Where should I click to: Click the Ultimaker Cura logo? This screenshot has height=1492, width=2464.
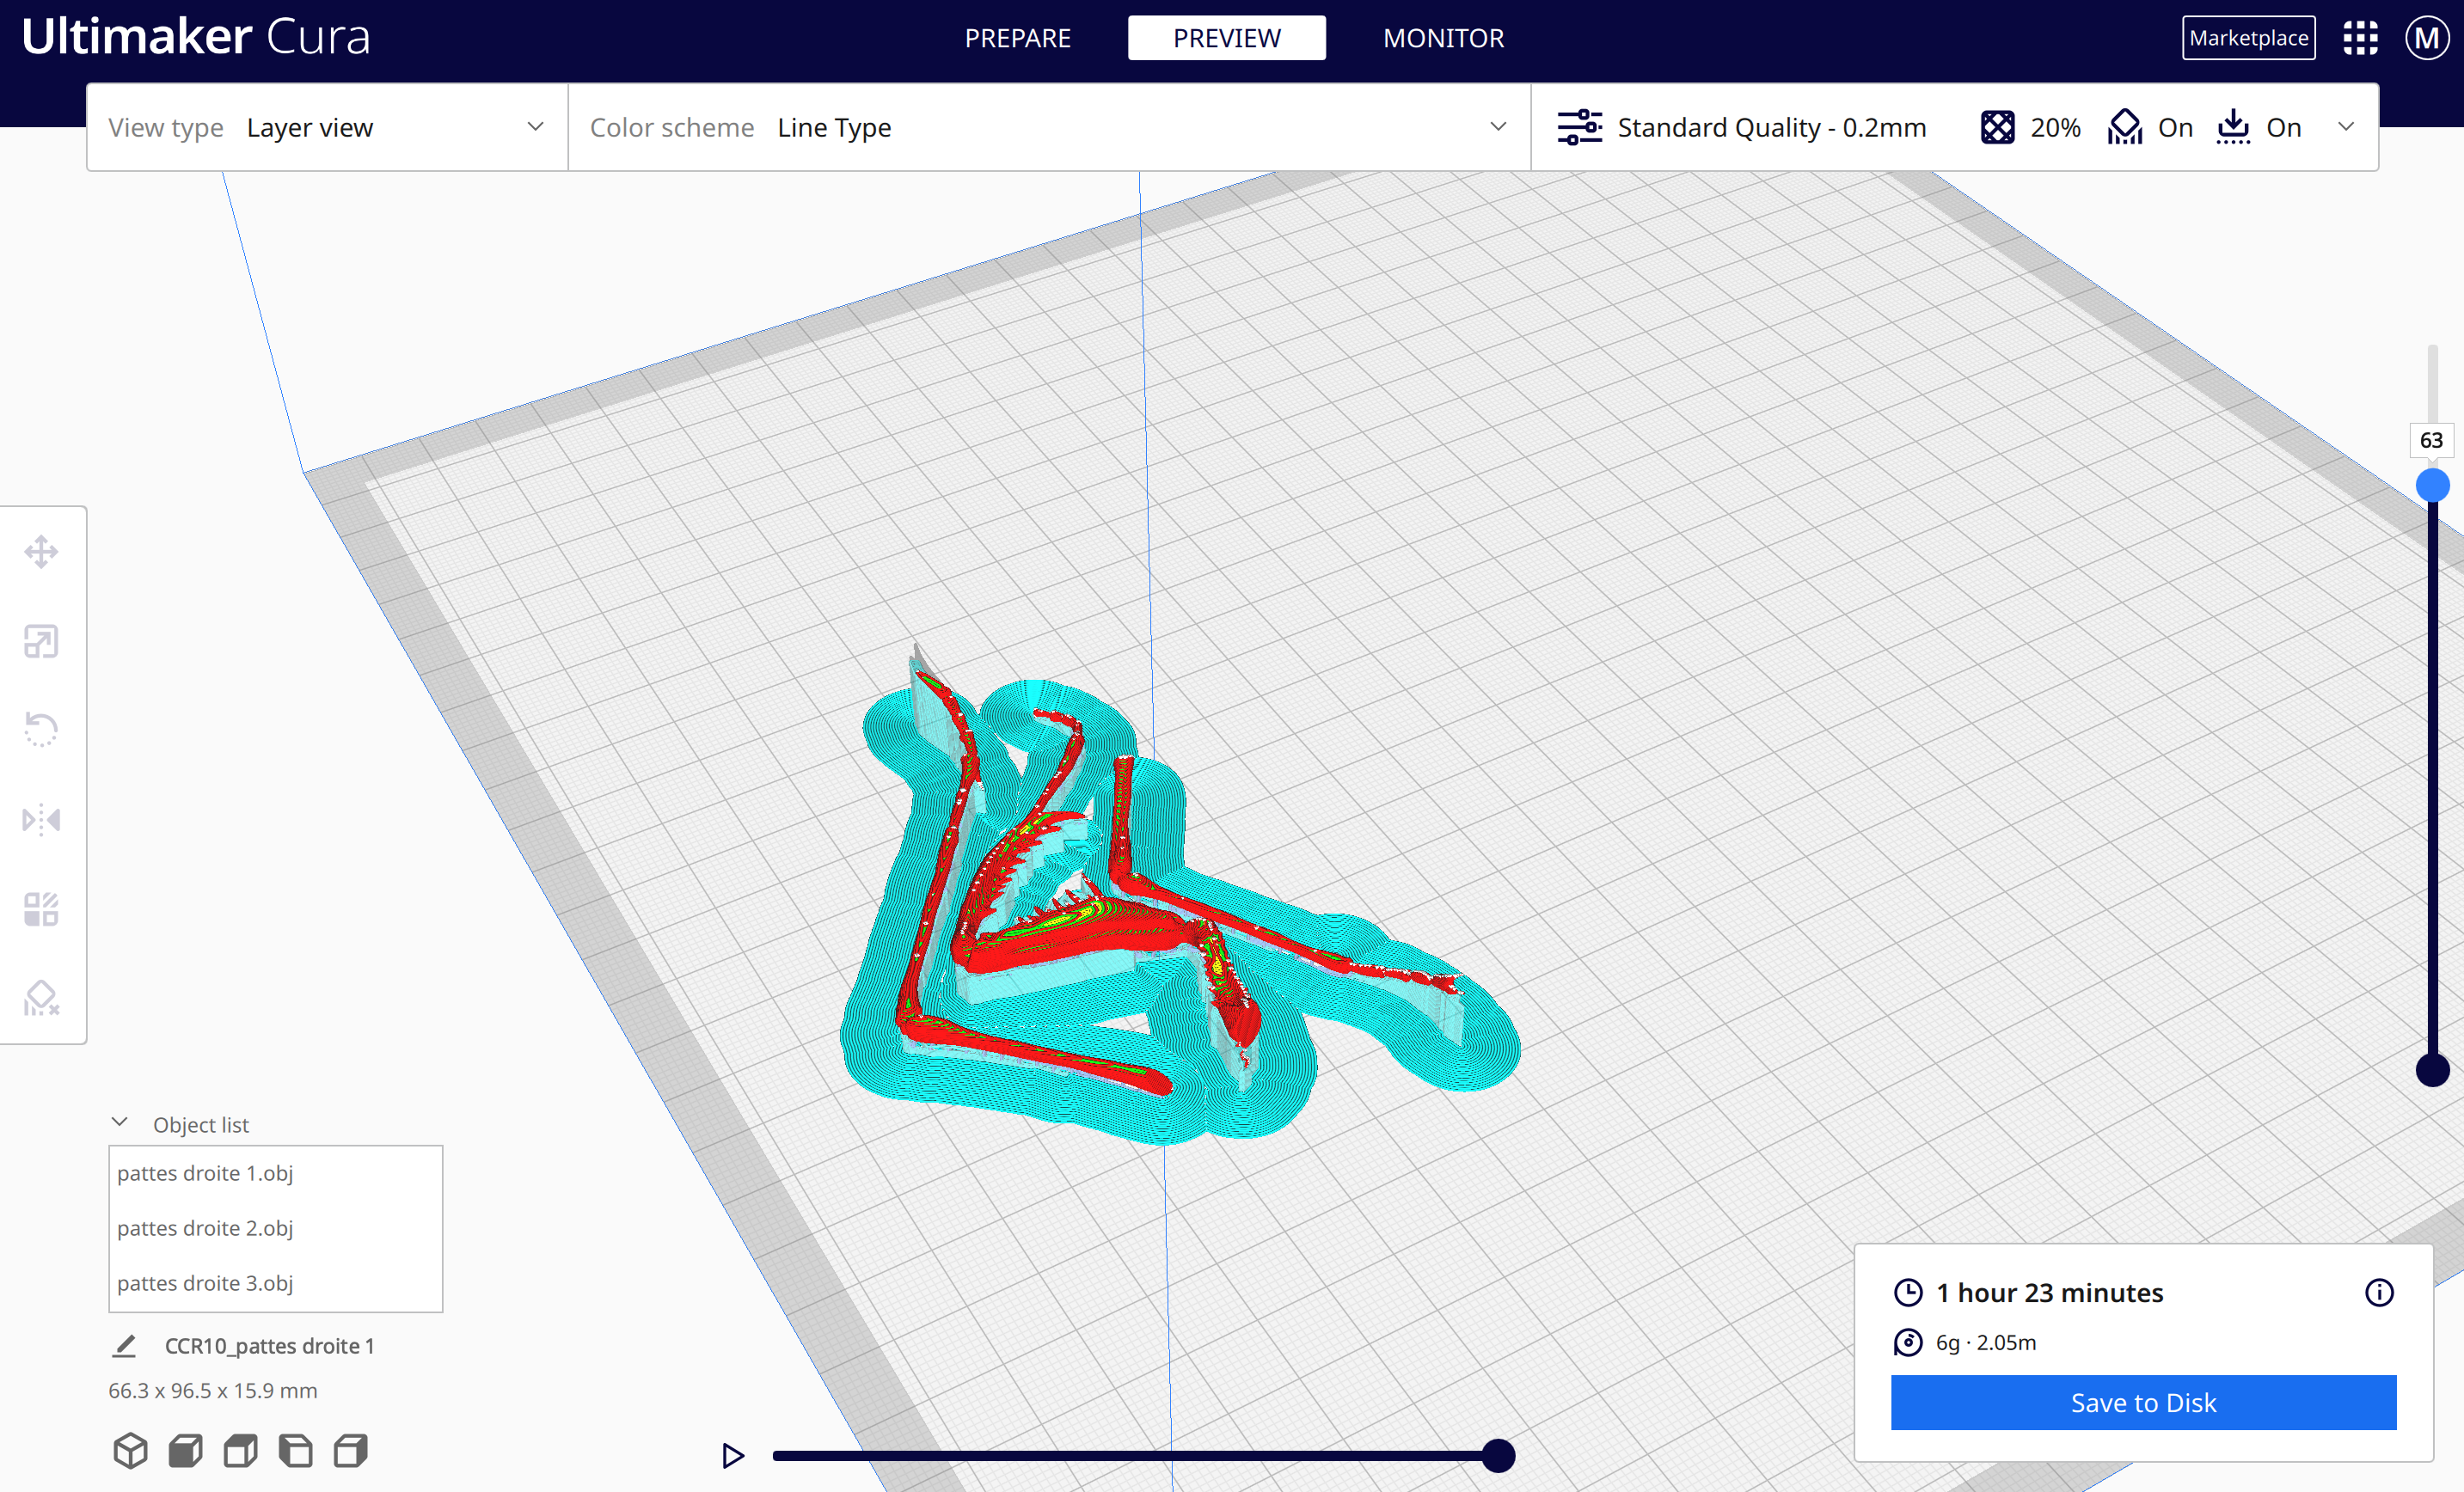point(196,36)
